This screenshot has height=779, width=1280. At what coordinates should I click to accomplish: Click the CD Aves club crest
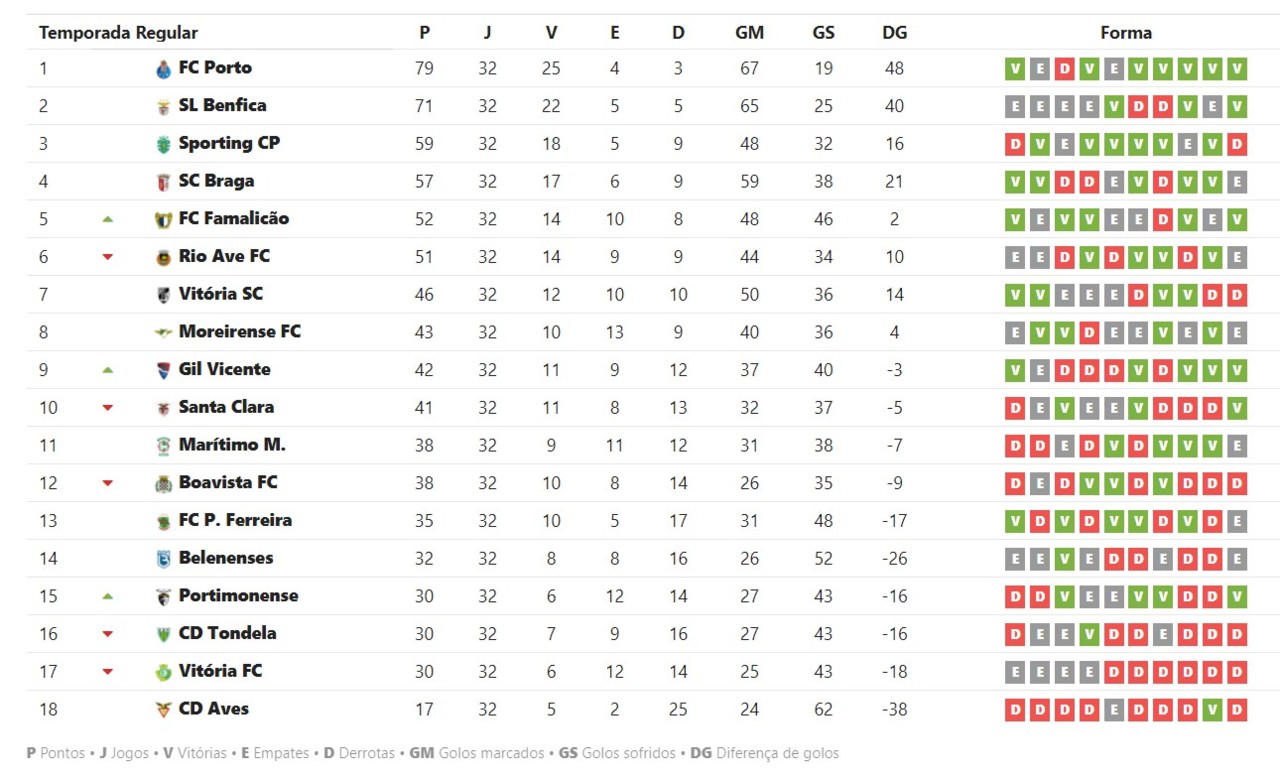point(164,710)
